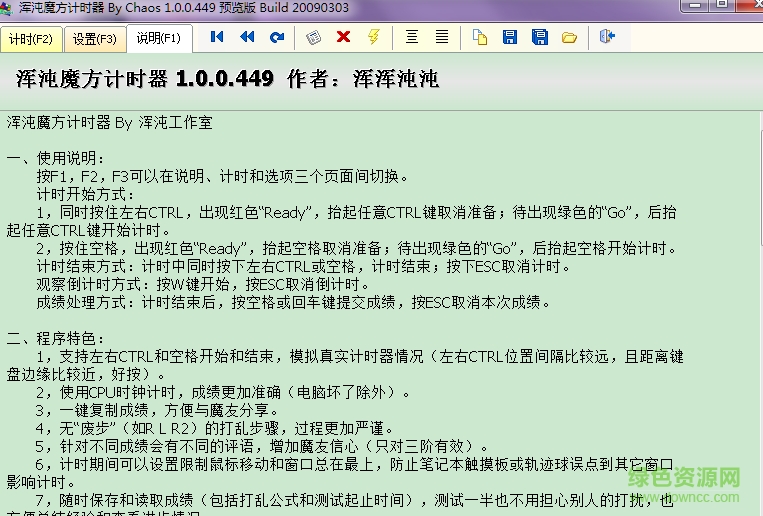Click the yellow open folder icon
The image size is (763, 516).
(569, 37)
